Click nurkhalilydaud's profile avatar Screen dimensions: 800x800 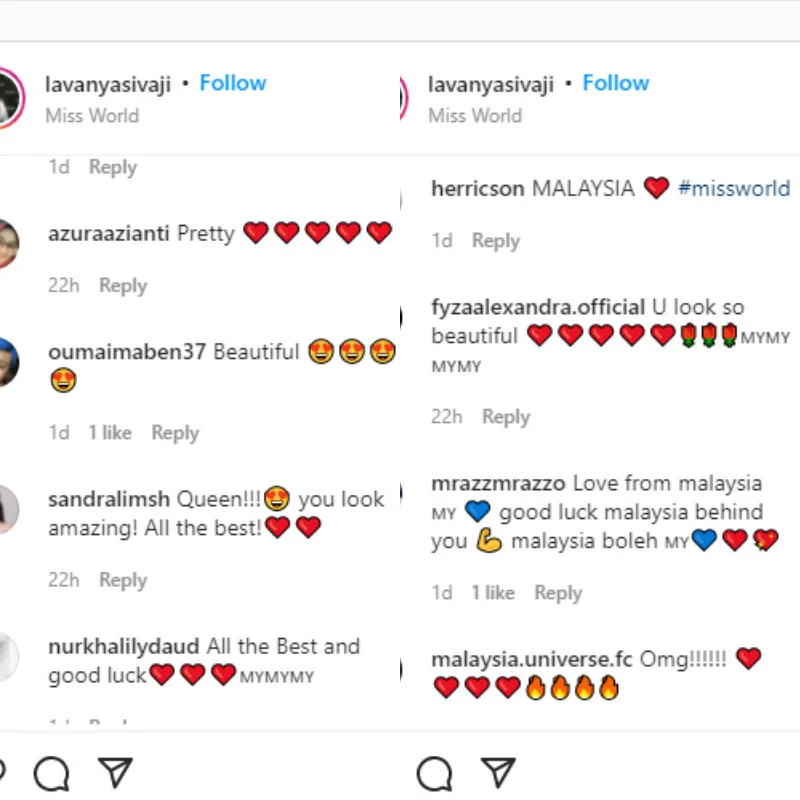tap(8, 657)
